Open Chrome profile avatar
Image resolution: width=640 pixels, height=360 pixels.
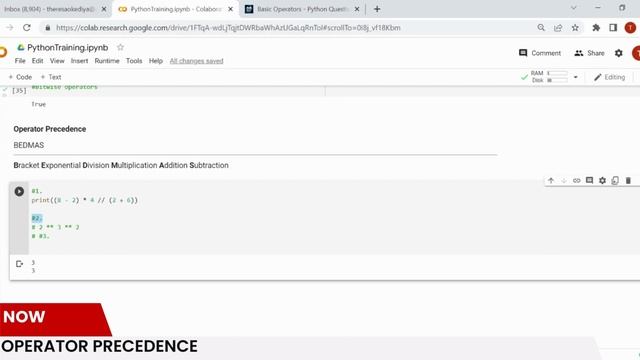[x=630, y=28]
